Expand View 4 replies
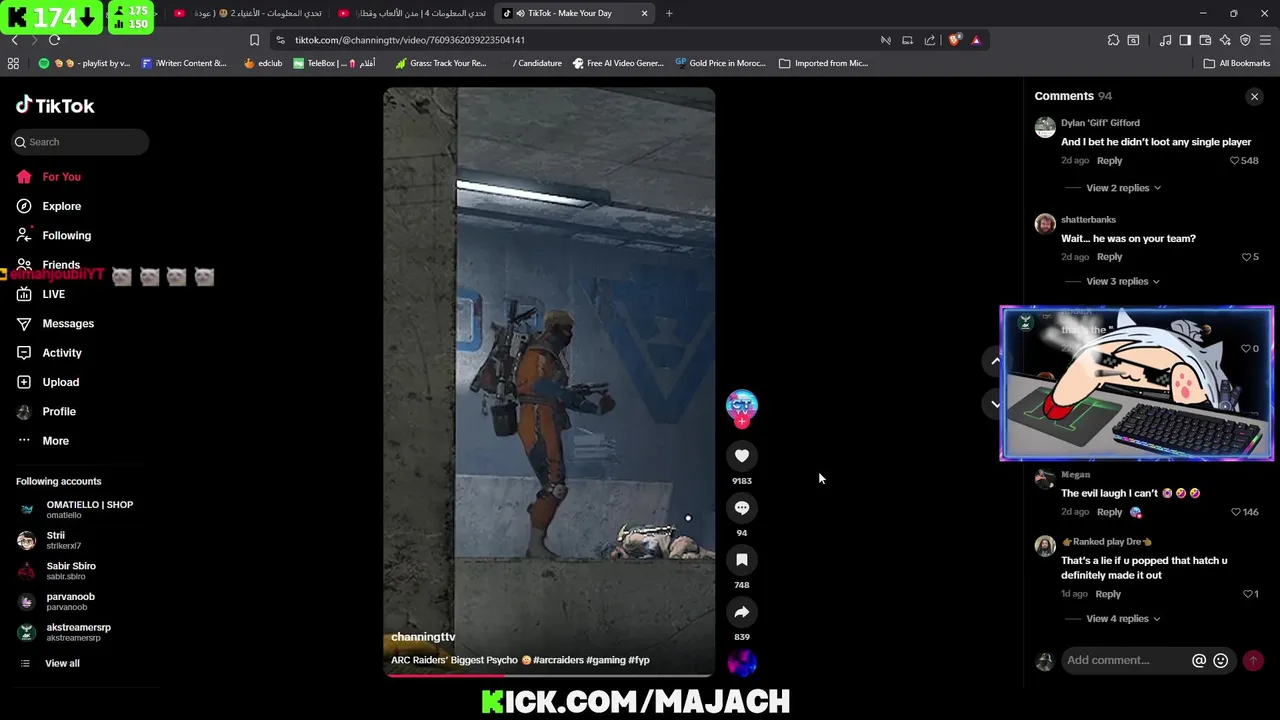 (1123, 618)
